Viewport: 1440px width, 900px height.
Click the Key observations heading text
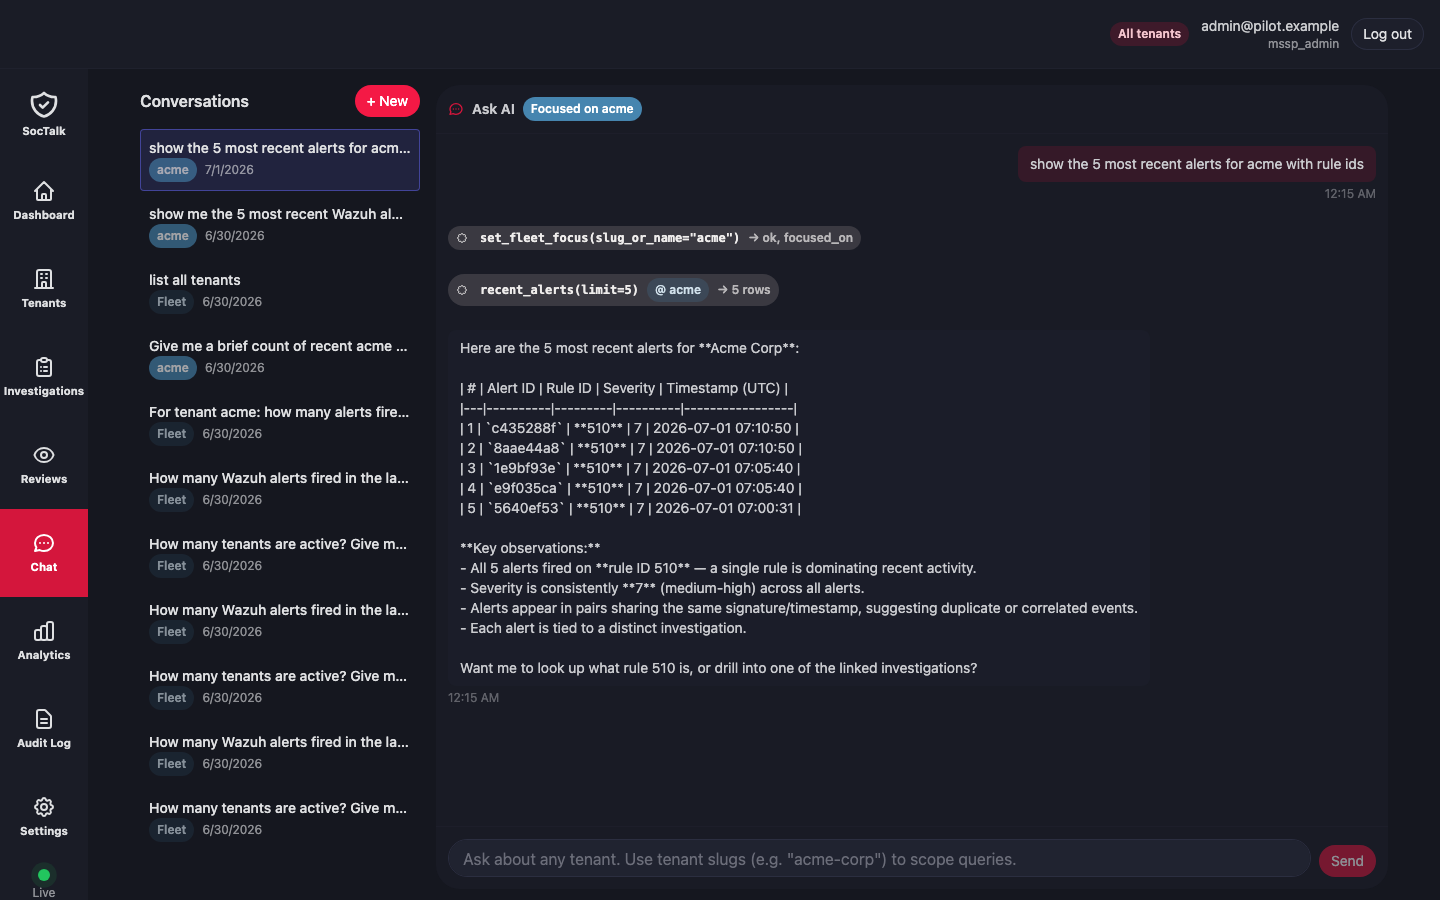pos(530,548)
